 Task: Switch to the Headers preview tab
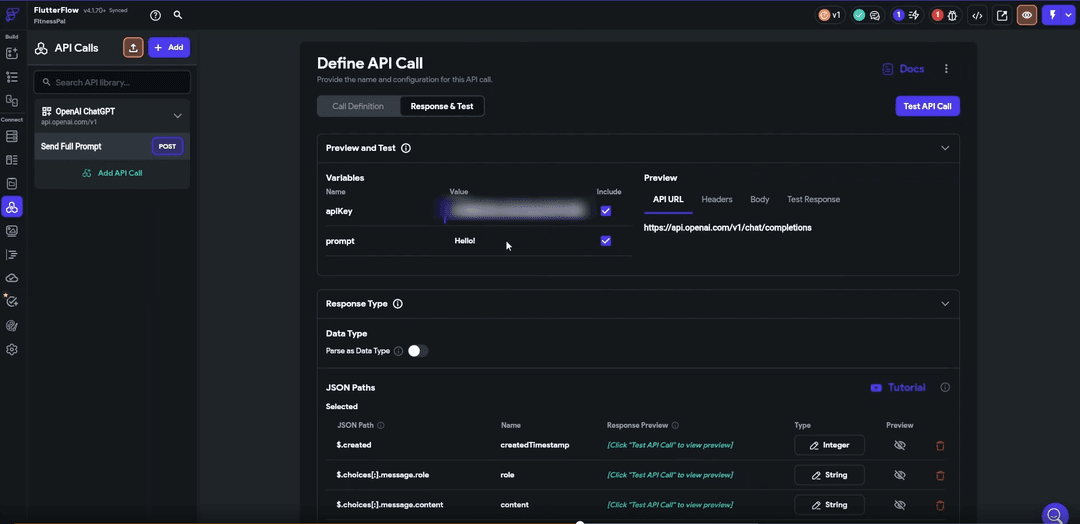(x=716, y=199)
